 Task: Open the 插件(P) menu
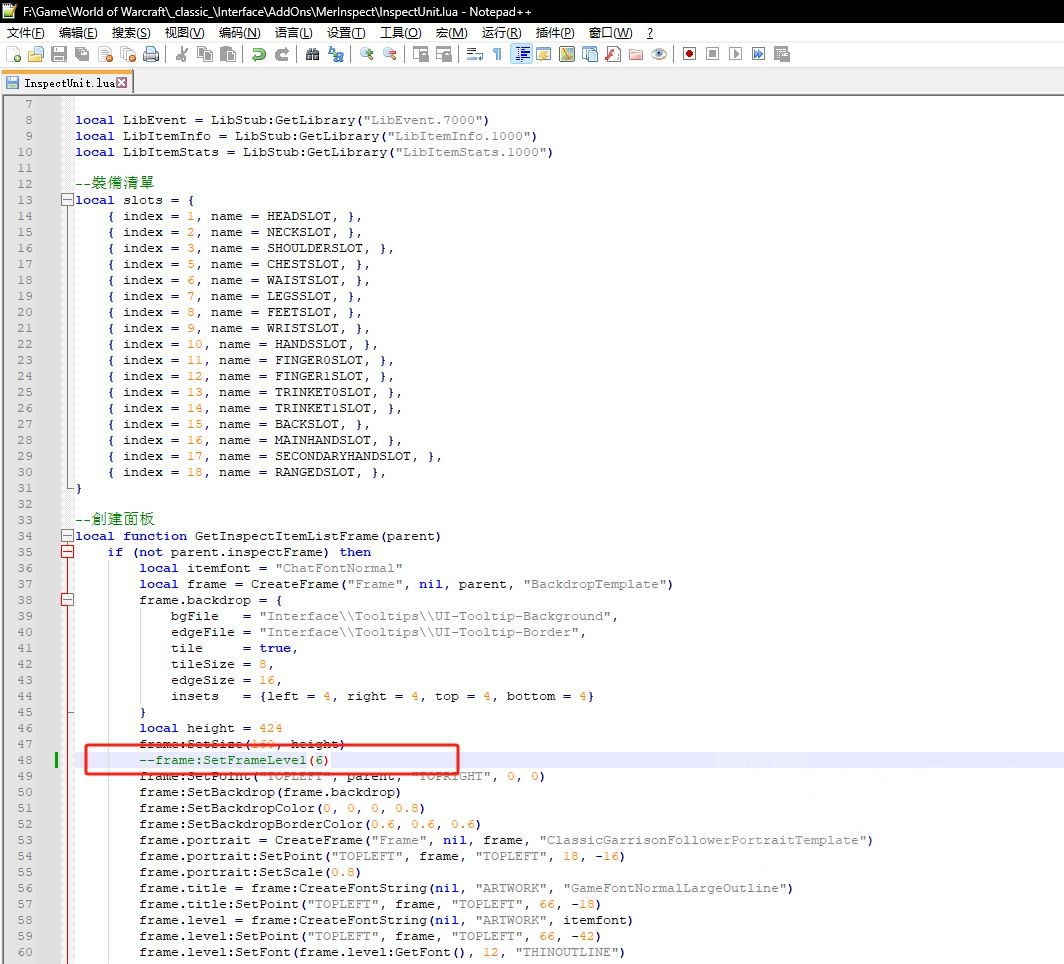point(555,33)
